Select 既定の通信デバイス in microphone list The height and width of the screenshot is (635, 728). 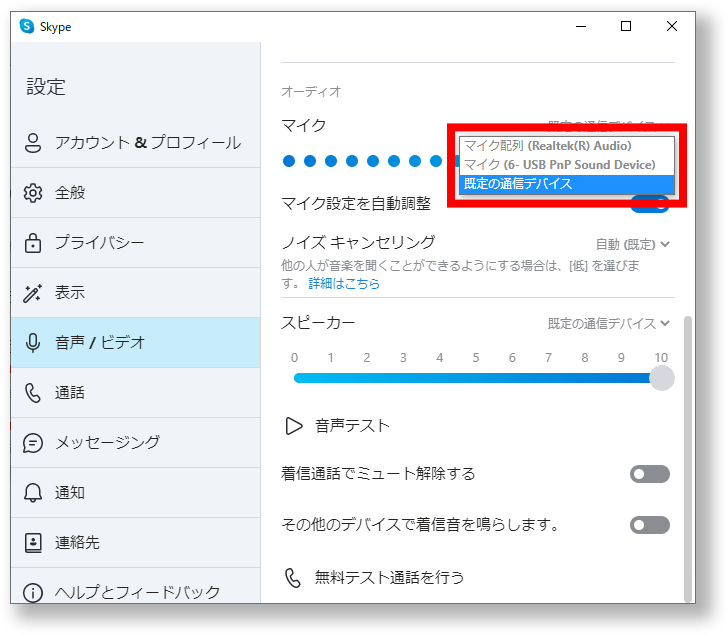[566, 184]
